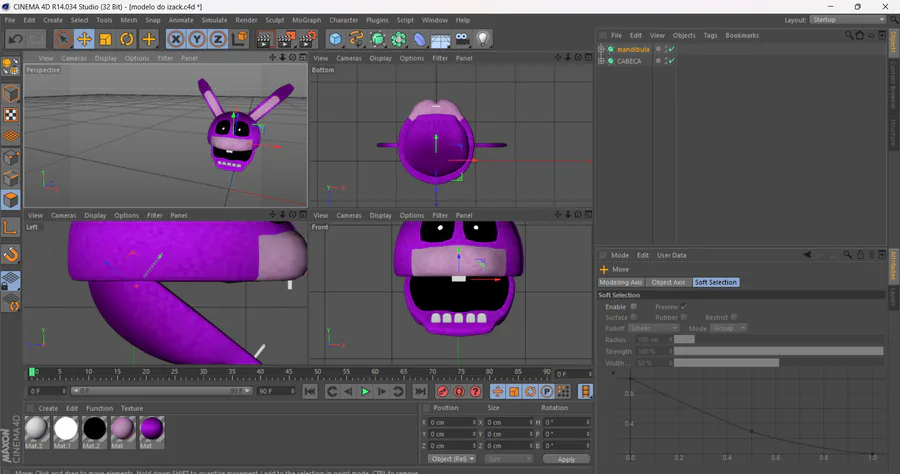Select the CABECA object row
Screen dimensions: 900x474
click(629, 61)
